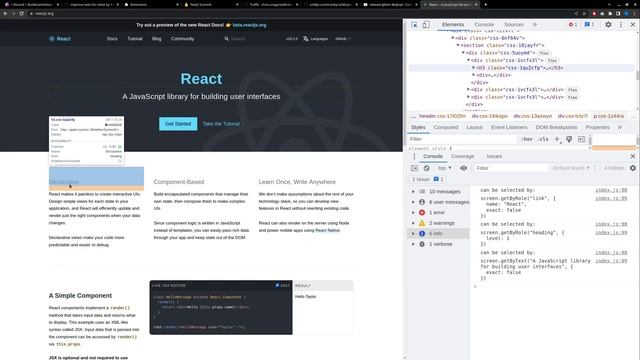This screenshot has width=640, height=360.
Task: Click the browser back arrow
Action: pyautogui.click(x=5, y=13)
